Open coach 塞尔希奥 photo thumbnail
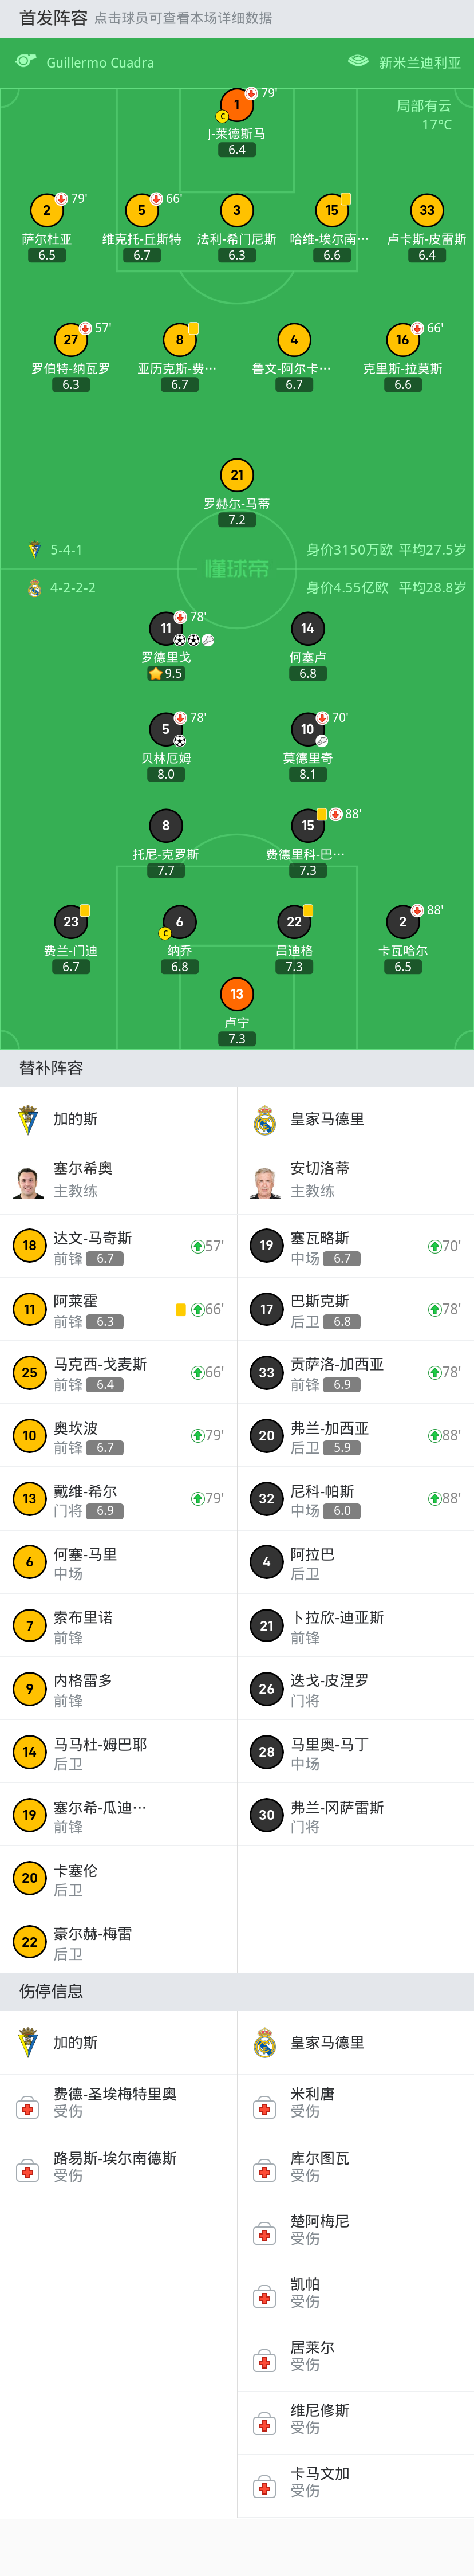The image size is (474, 2576). [29, 1182]
